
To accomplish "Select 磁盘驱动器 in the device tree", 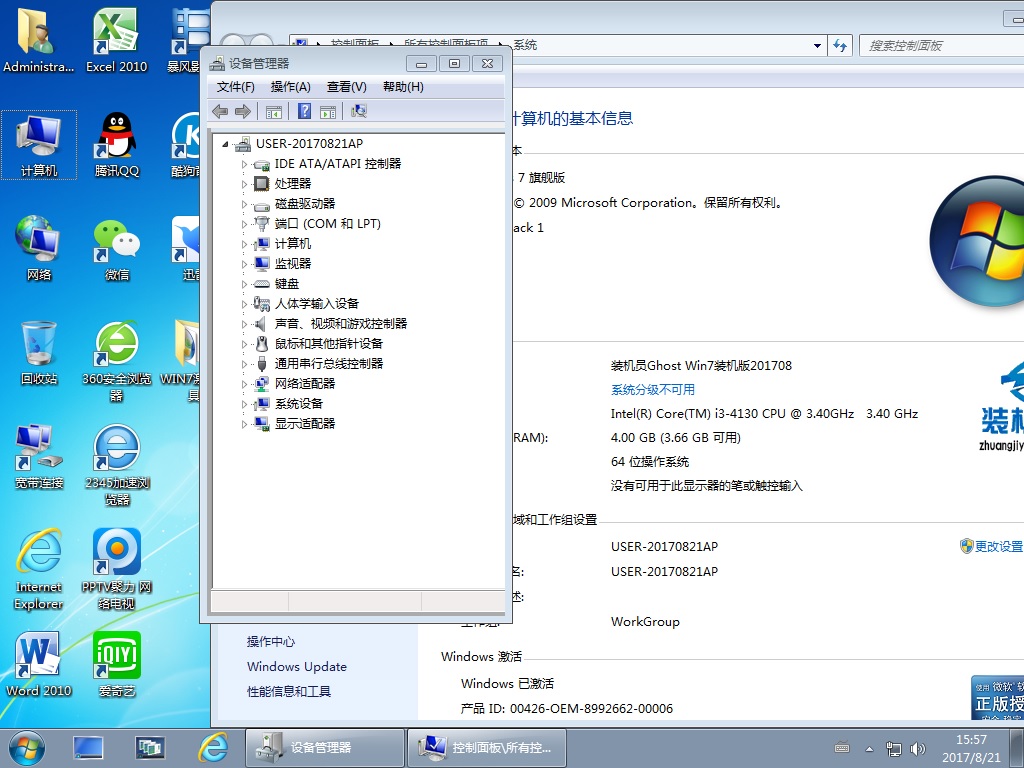I will [x=305, y=204].
